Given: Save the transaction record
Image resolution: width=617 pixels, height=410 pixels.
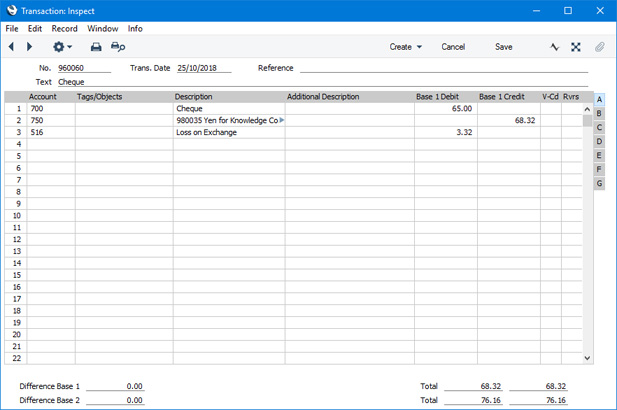Looking at the screenshot, I should (503, 47).
